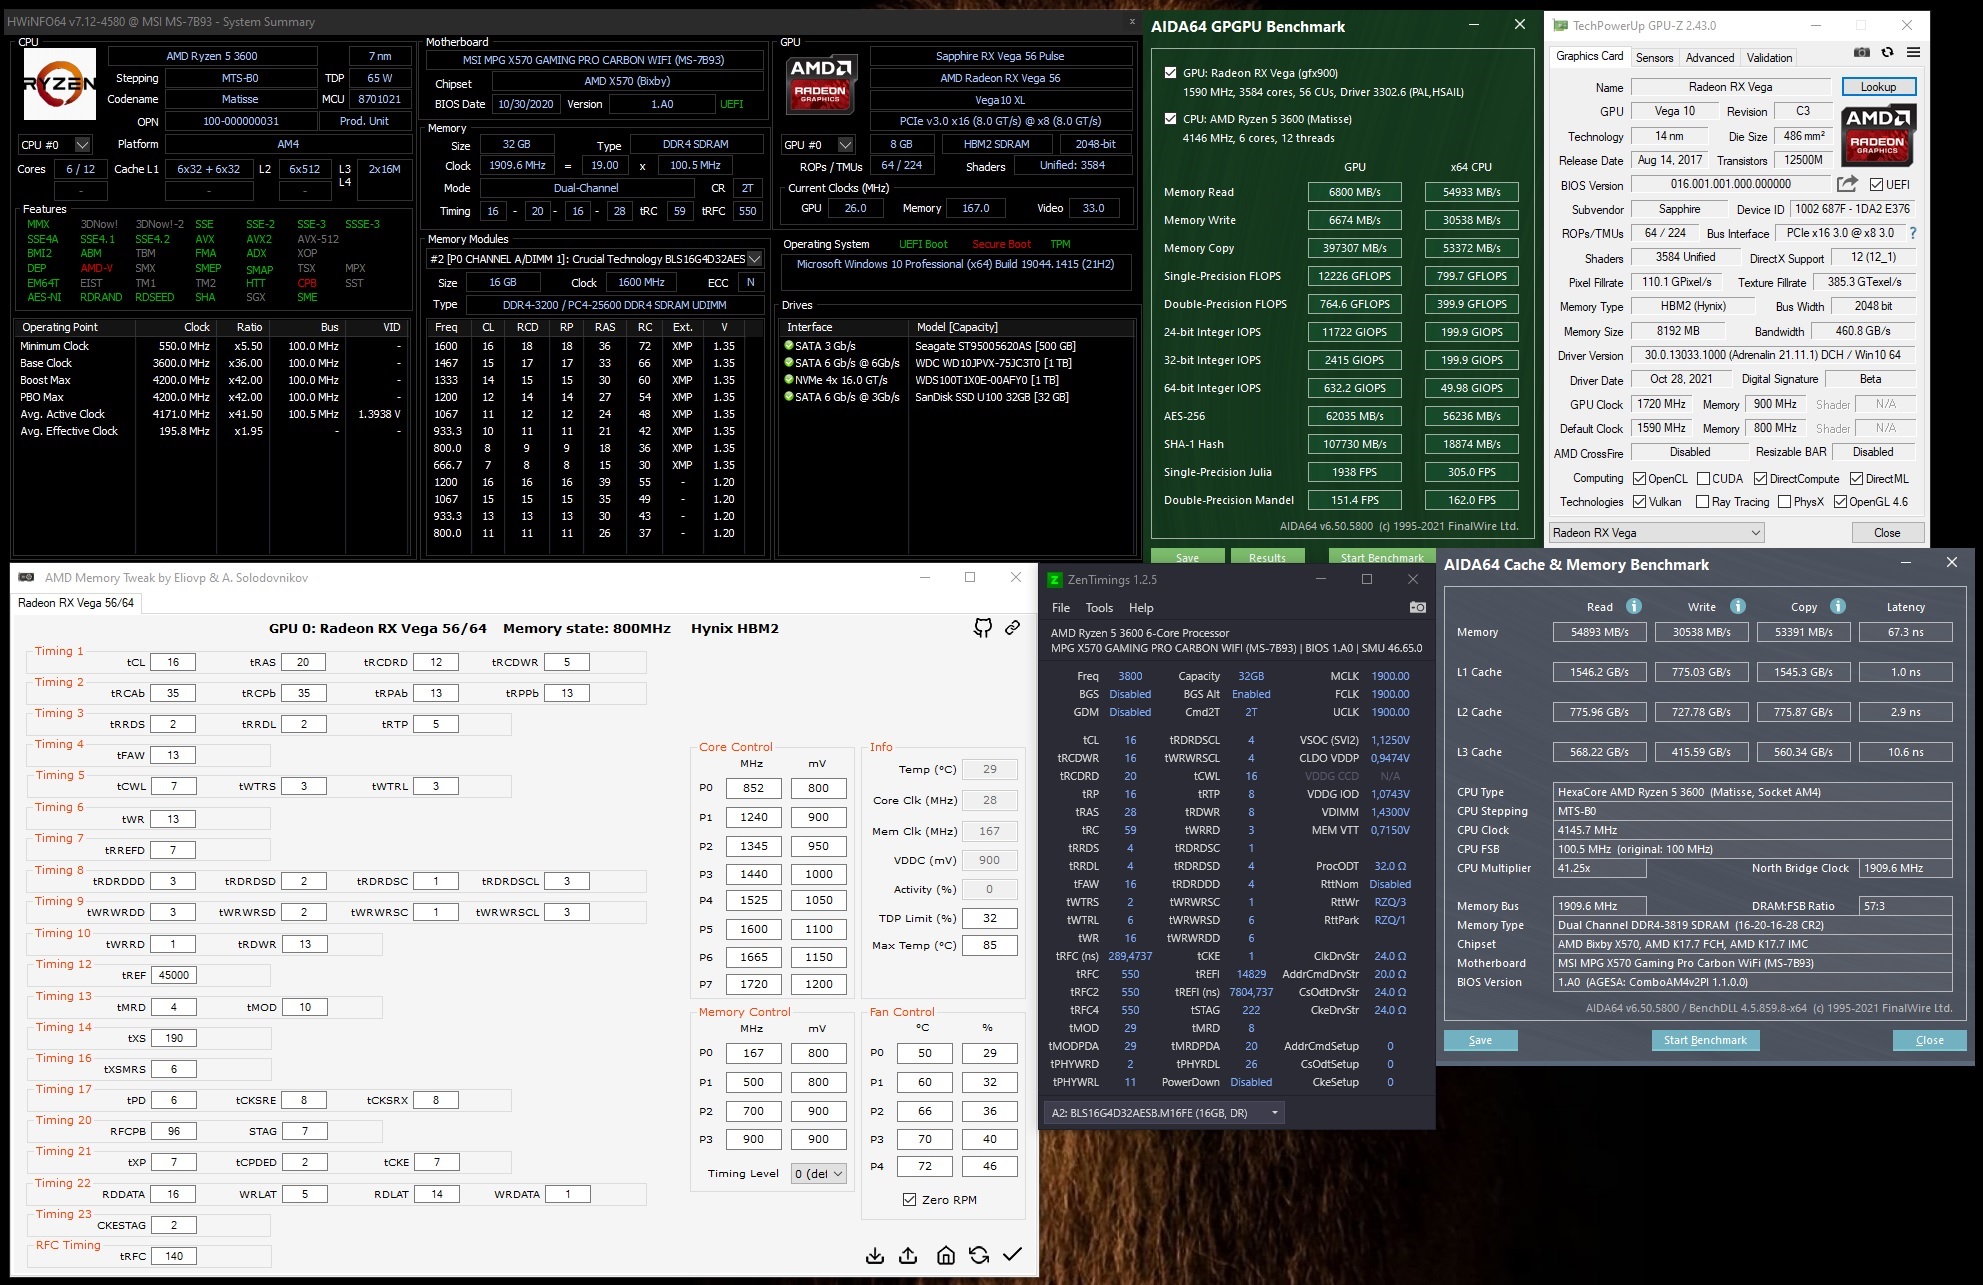Open the Radeon RX Vega GPU selector dropdown

point(1656,533)
